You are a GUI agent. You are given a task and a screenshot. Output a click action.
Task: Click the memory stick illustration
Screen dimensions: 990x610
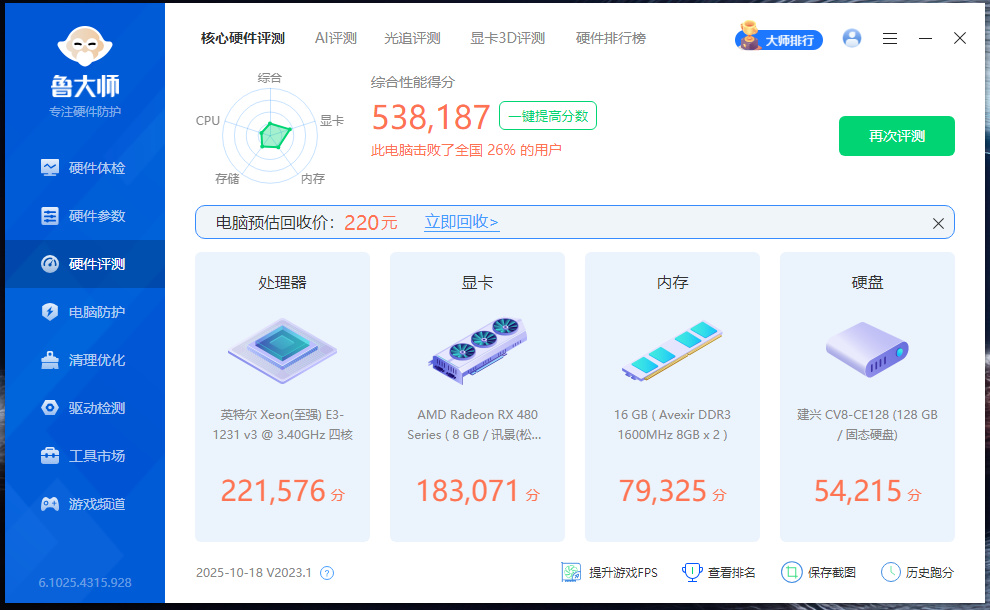[x=672, y=351]
